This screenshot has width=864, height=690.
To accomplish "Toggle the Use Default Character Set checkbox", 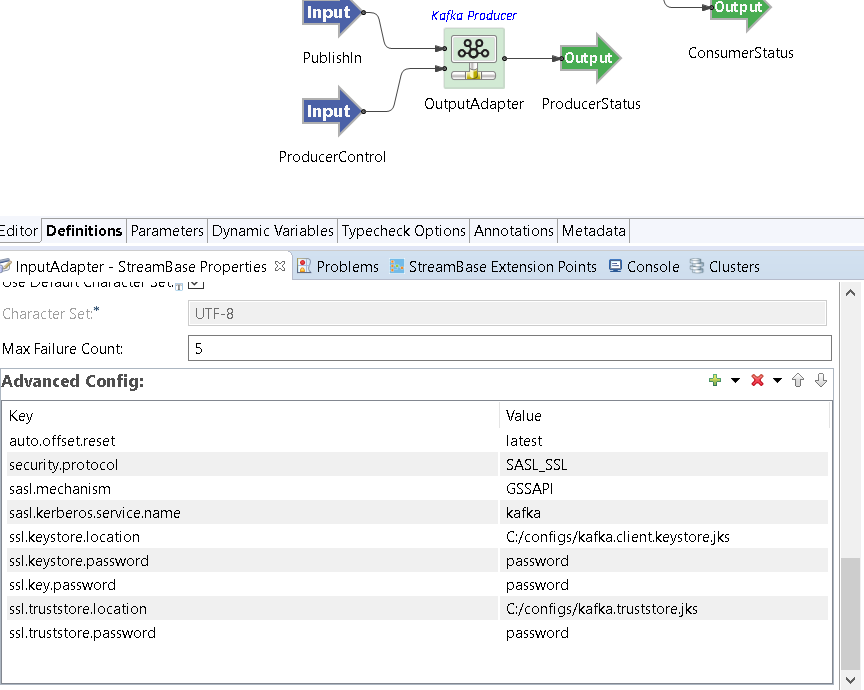I will point(196,284).
